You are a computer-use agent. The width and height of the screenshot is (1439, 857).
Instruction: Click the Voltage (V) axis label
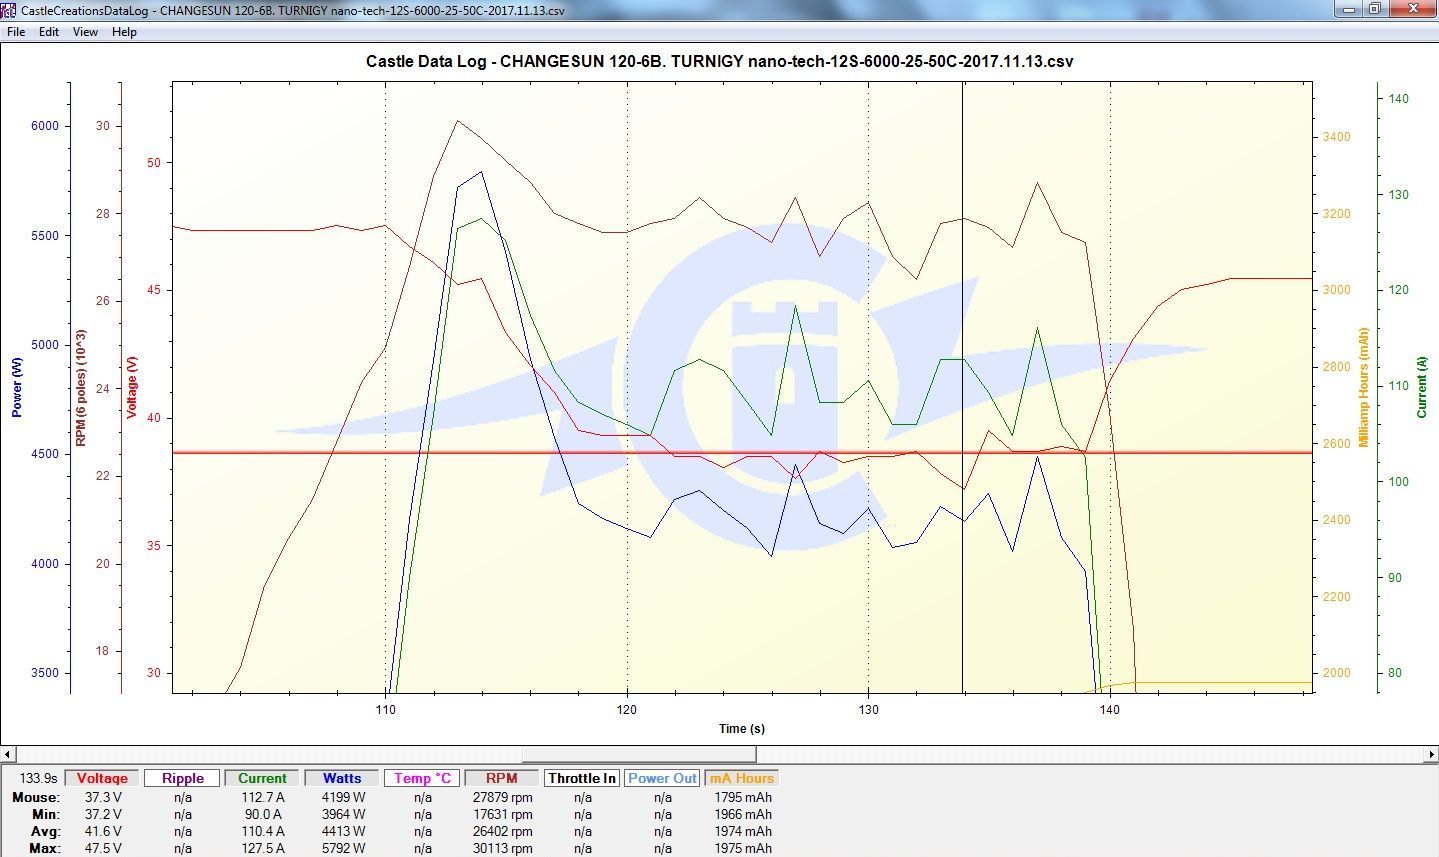pos(132,388)
